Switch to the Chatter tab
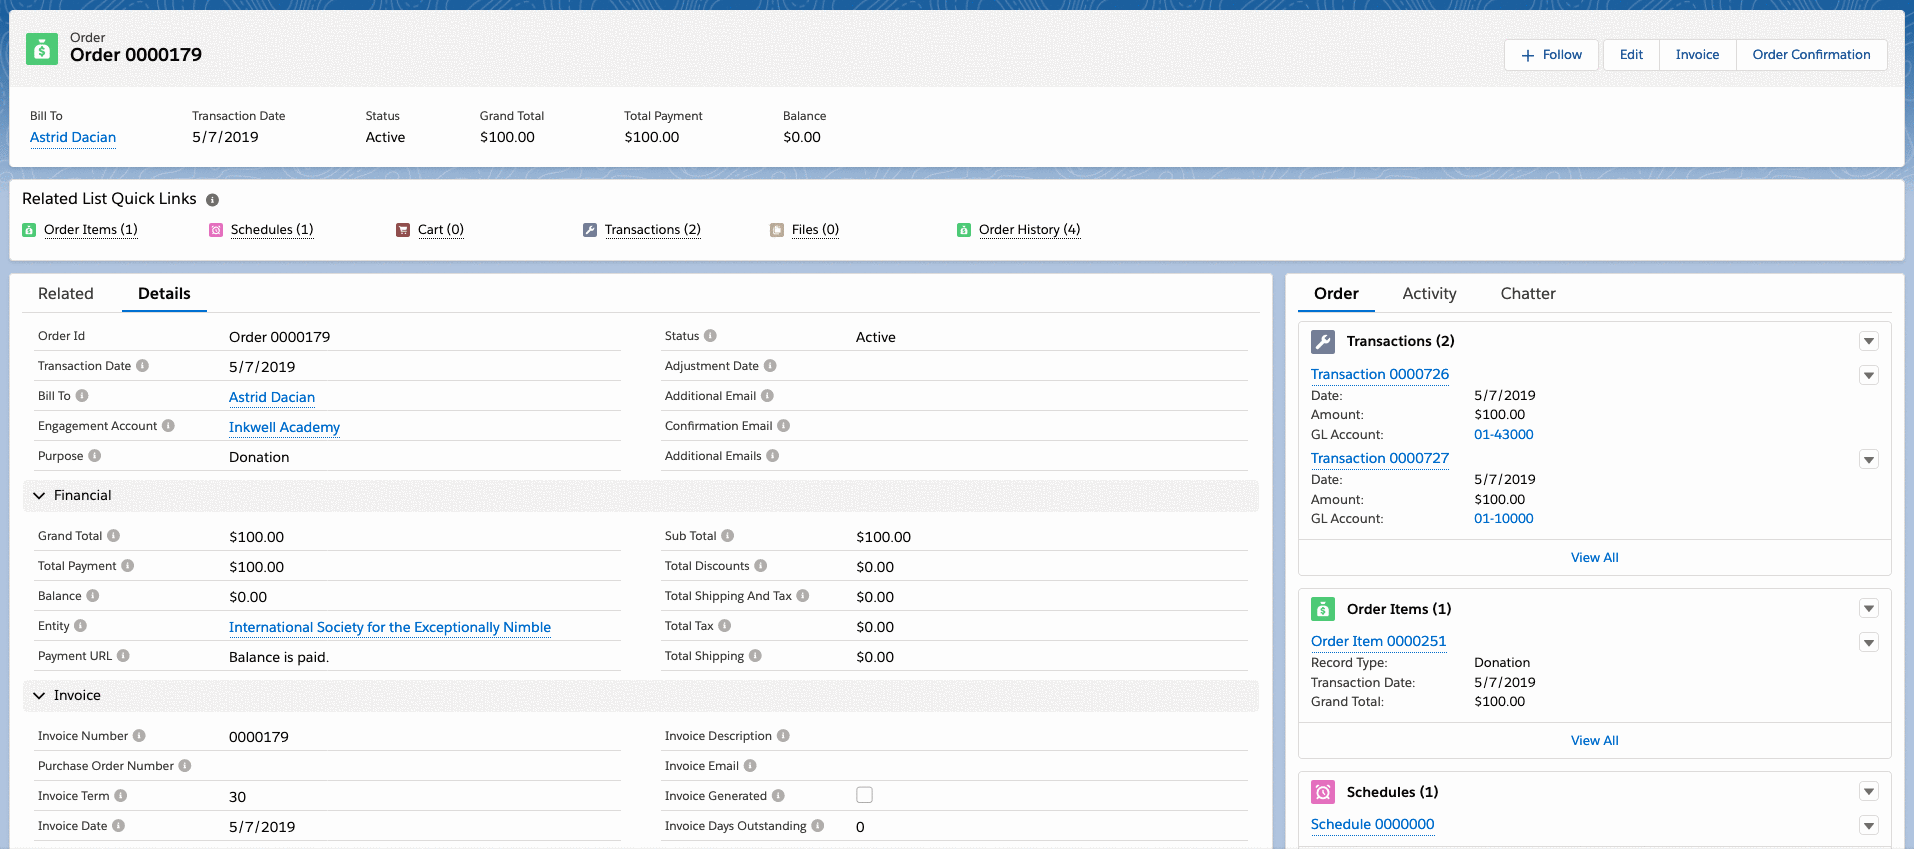The height and width of the screenshot is (849, 1914). pos(1527,294)
